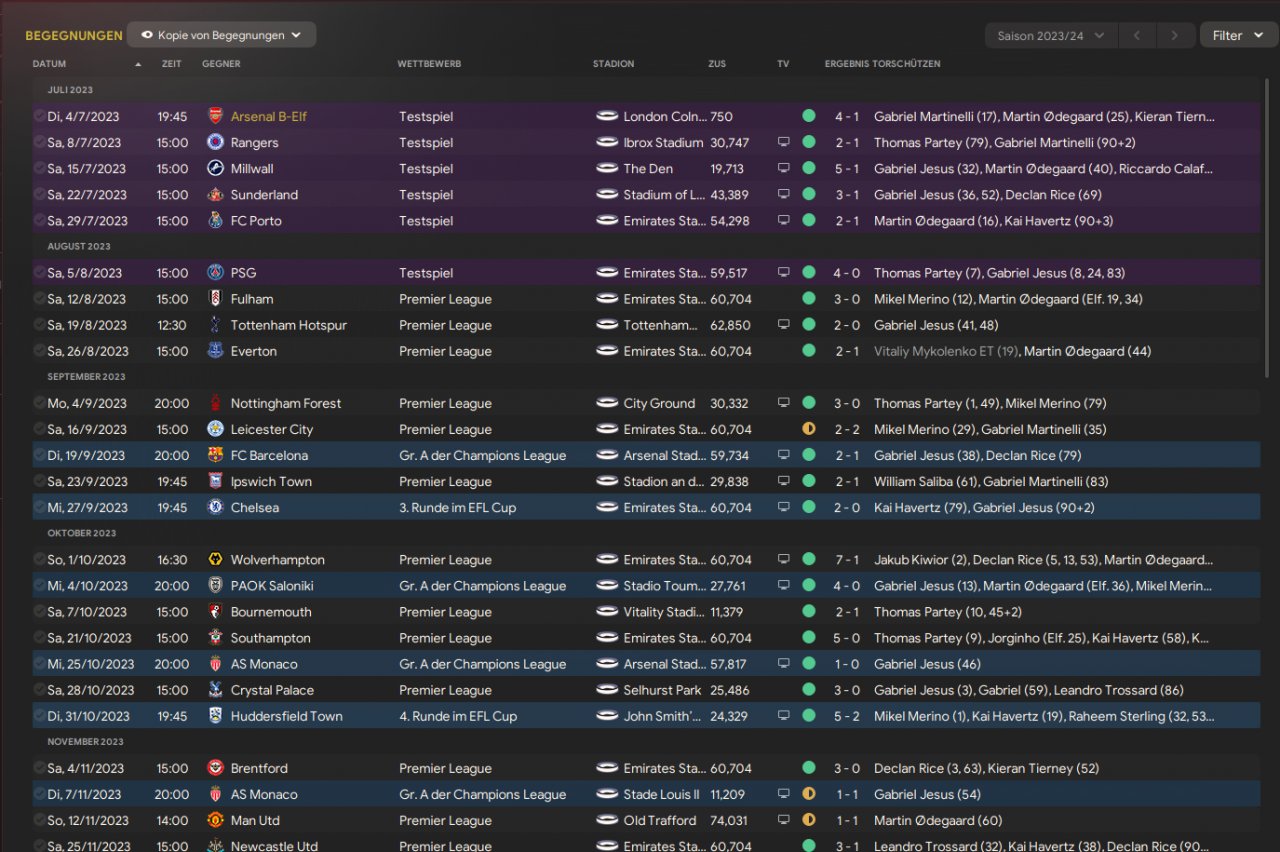Go to the next season arrow button
Viewport: 1280px width, 852px height.
(x=1174, y=36)
